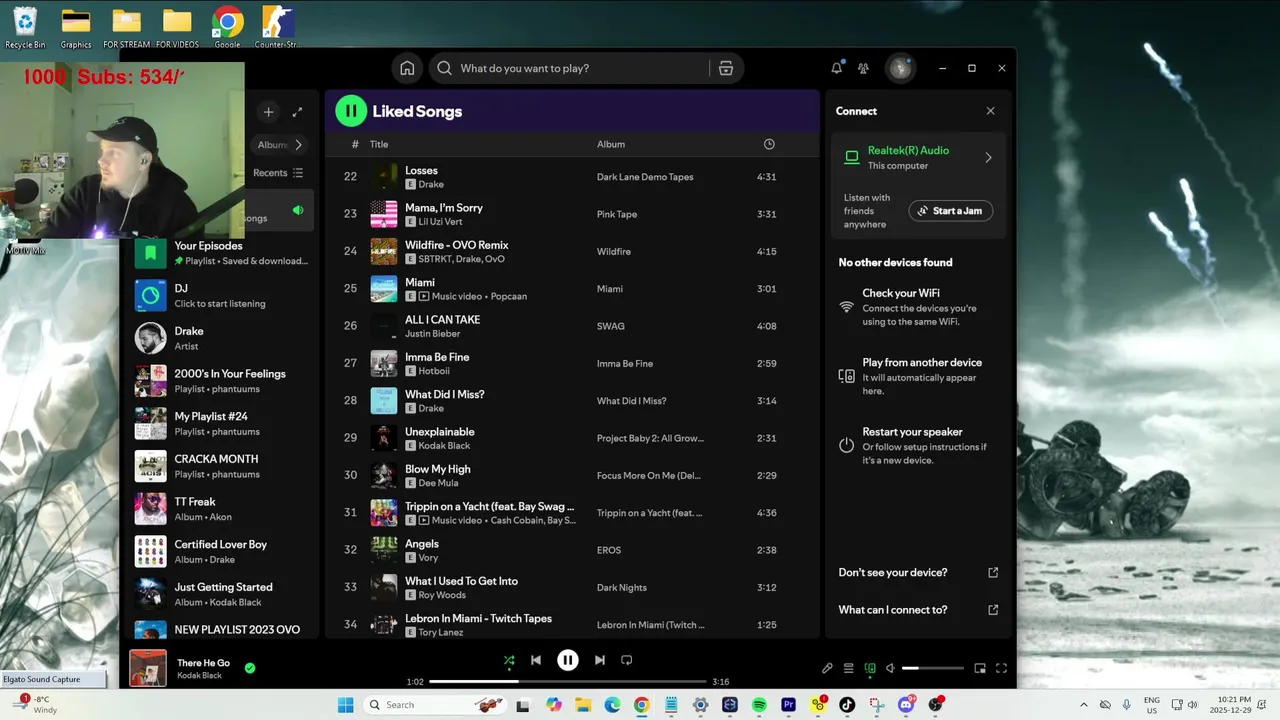
Task: Open the mini player icon
Action: [980, 668]
